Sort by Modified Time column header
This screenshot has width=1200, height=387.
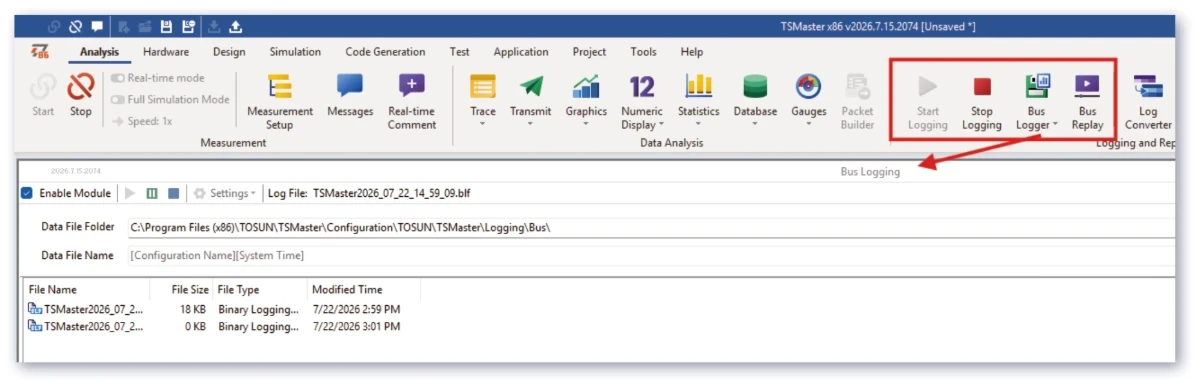coord(364,289)
